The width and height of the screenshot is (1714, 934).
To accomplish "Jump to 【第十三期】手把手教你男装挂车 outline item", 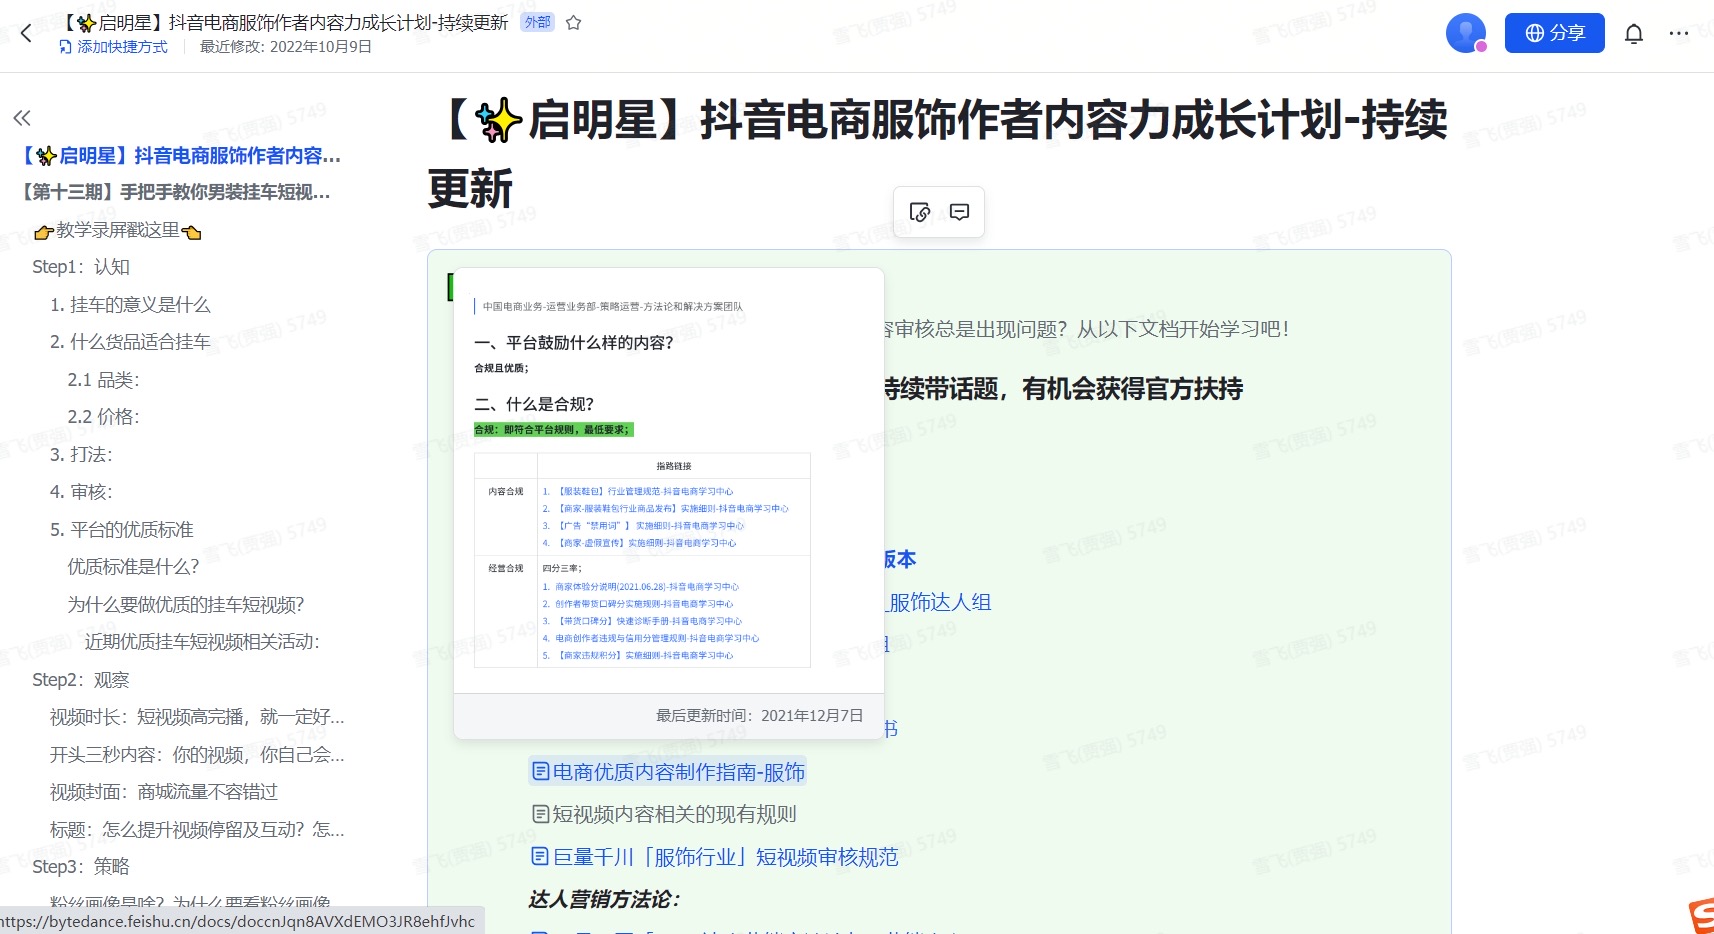I will [176, 192].
